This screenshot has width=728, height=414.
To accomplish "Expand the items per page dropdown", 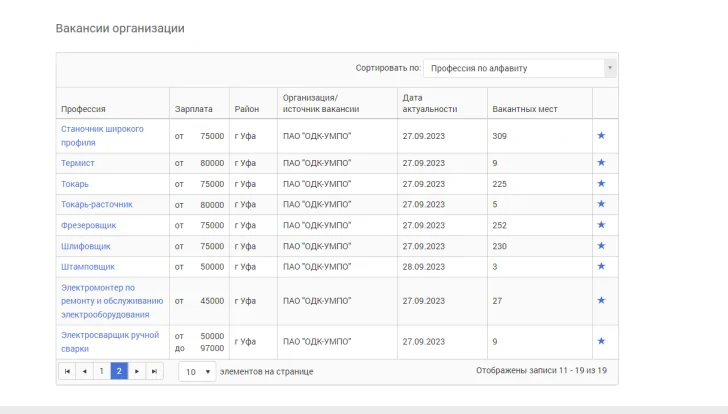I will pos(197,371).
